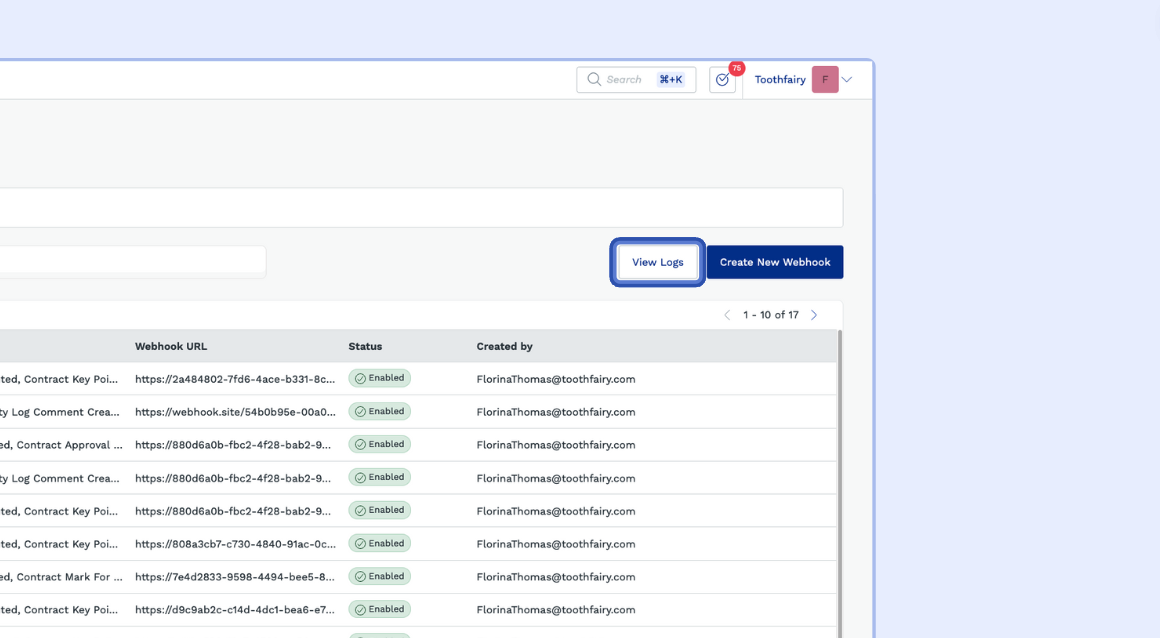Click the Webhook URL column header
Viewport: 1160px width, 638px height.
tap(171, 346)
